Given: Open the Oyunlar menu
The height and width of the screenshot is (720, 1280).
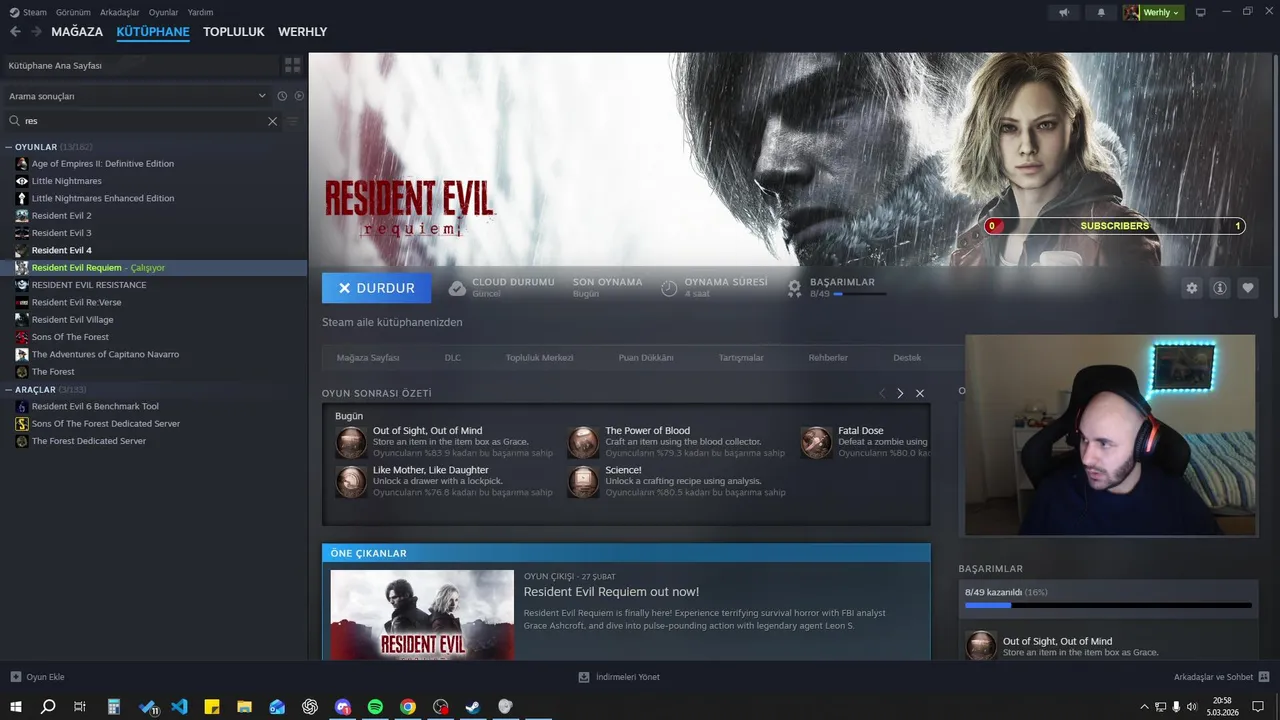Looking at the screenshot, I should (164, 12).
